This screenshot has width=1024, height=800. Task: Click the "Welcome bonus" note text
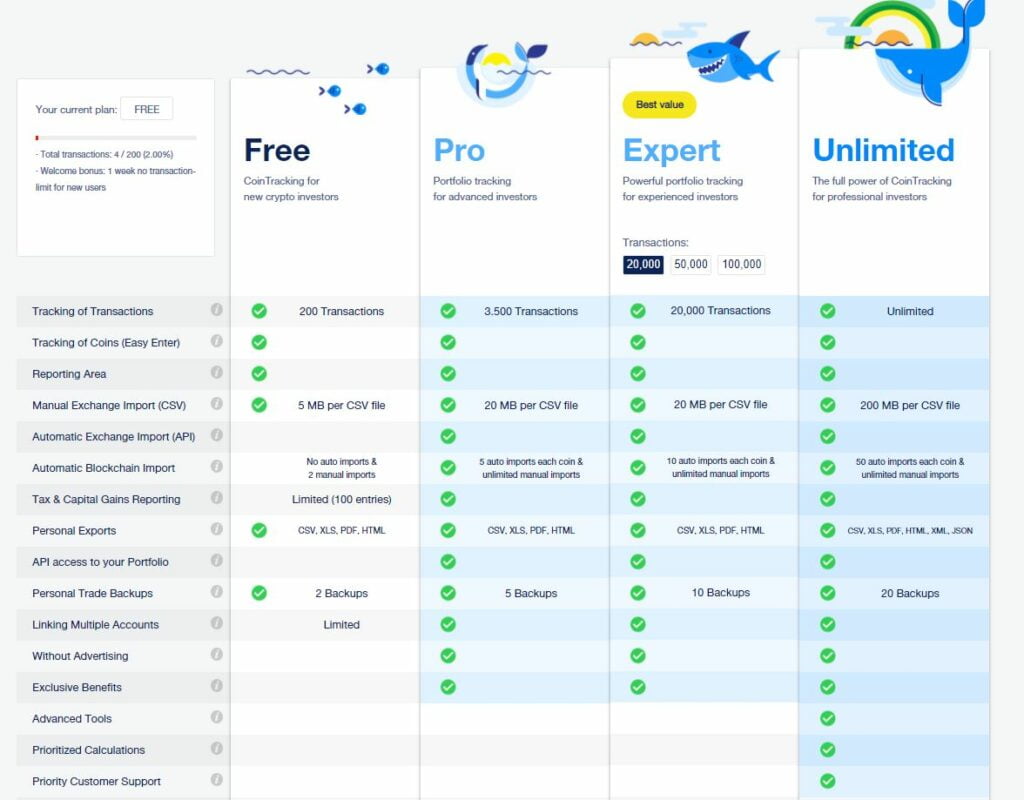pos(116,179)
